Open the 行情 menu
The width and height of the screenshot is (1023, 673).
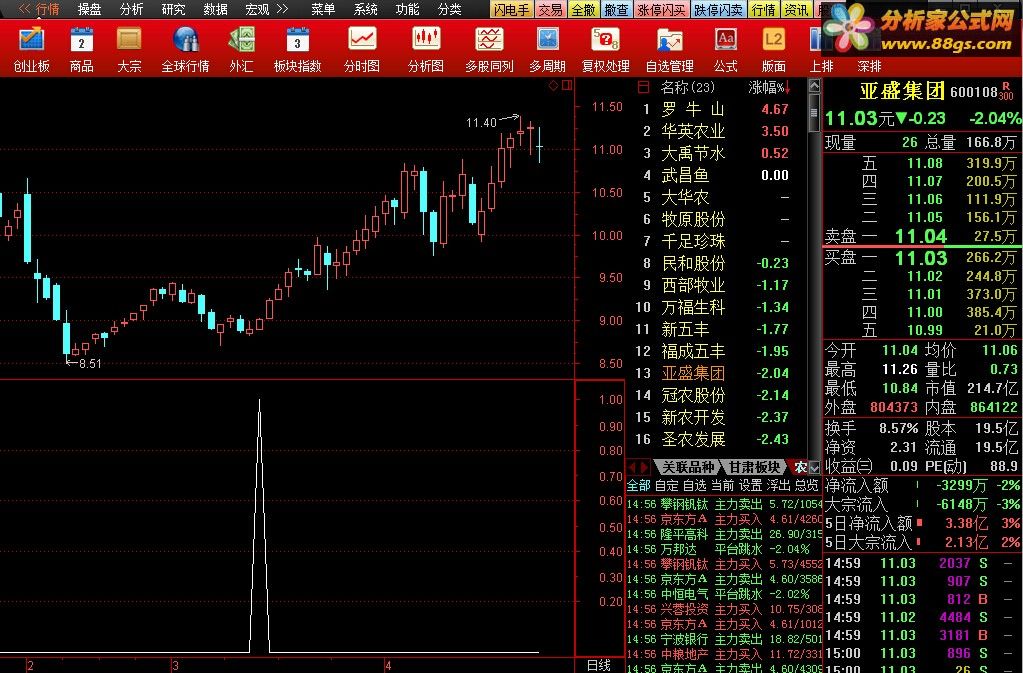click(48, 9)
